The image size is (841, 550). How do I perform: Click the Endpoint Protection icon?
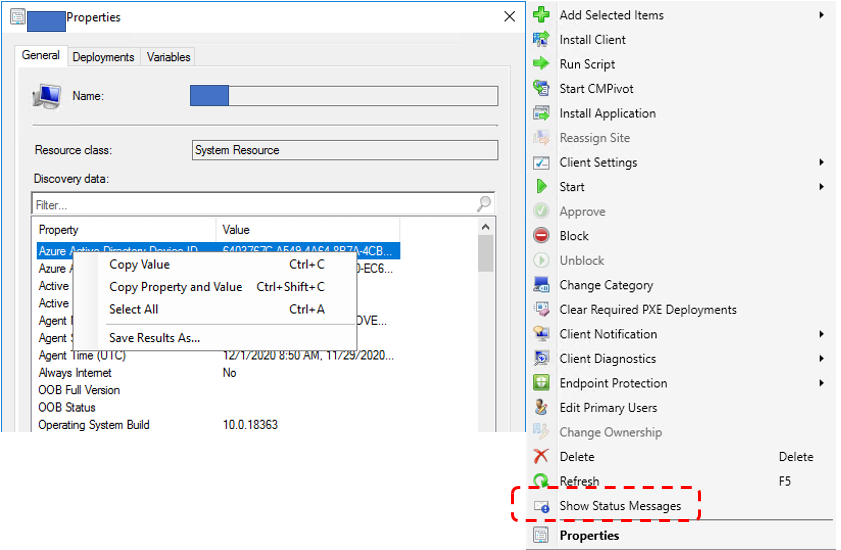(x=541, y=383)
